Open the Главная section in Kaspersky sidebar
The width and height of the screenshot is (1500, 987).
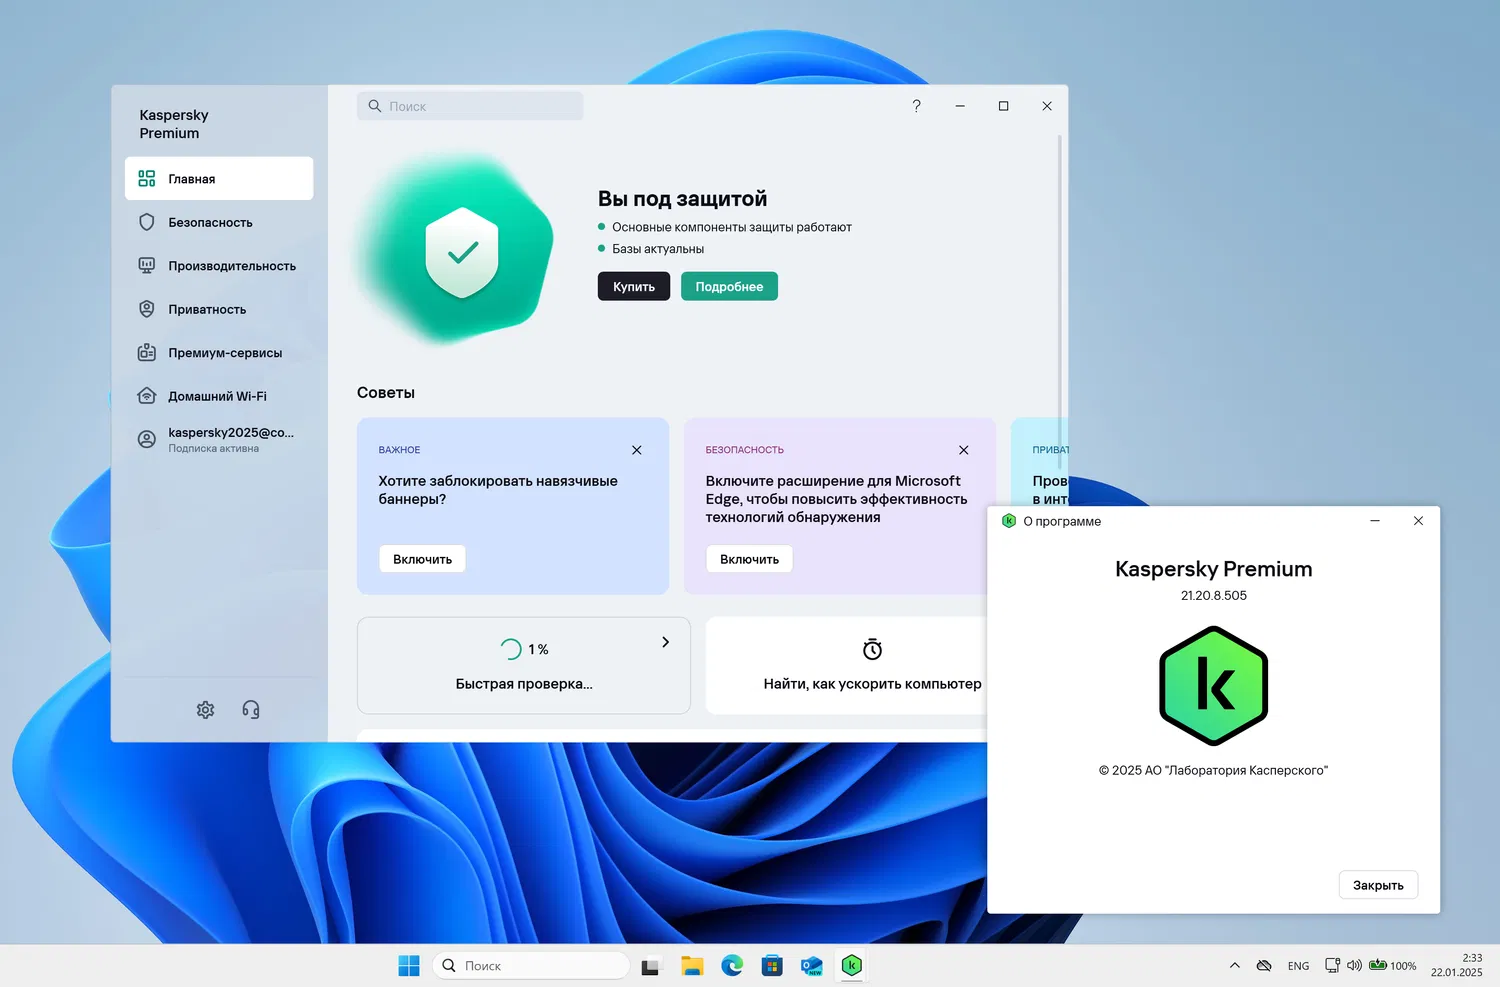[219, 178]
